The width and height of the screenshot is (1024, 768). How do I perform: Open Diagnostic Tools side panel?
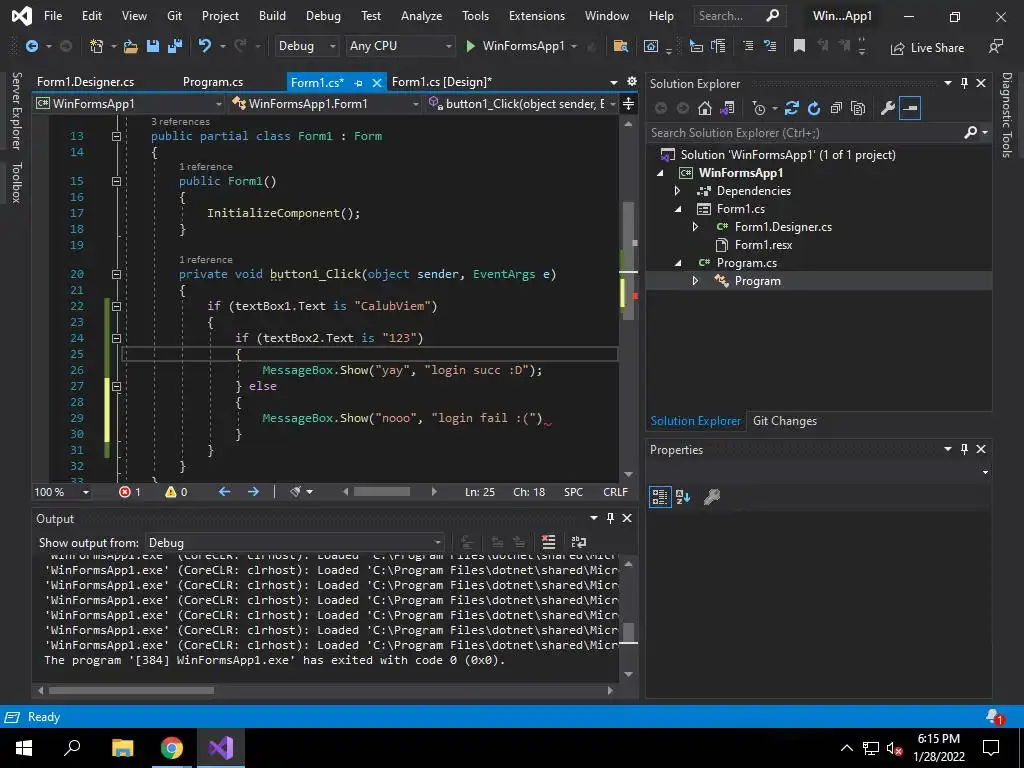[x=1007, y=115]
